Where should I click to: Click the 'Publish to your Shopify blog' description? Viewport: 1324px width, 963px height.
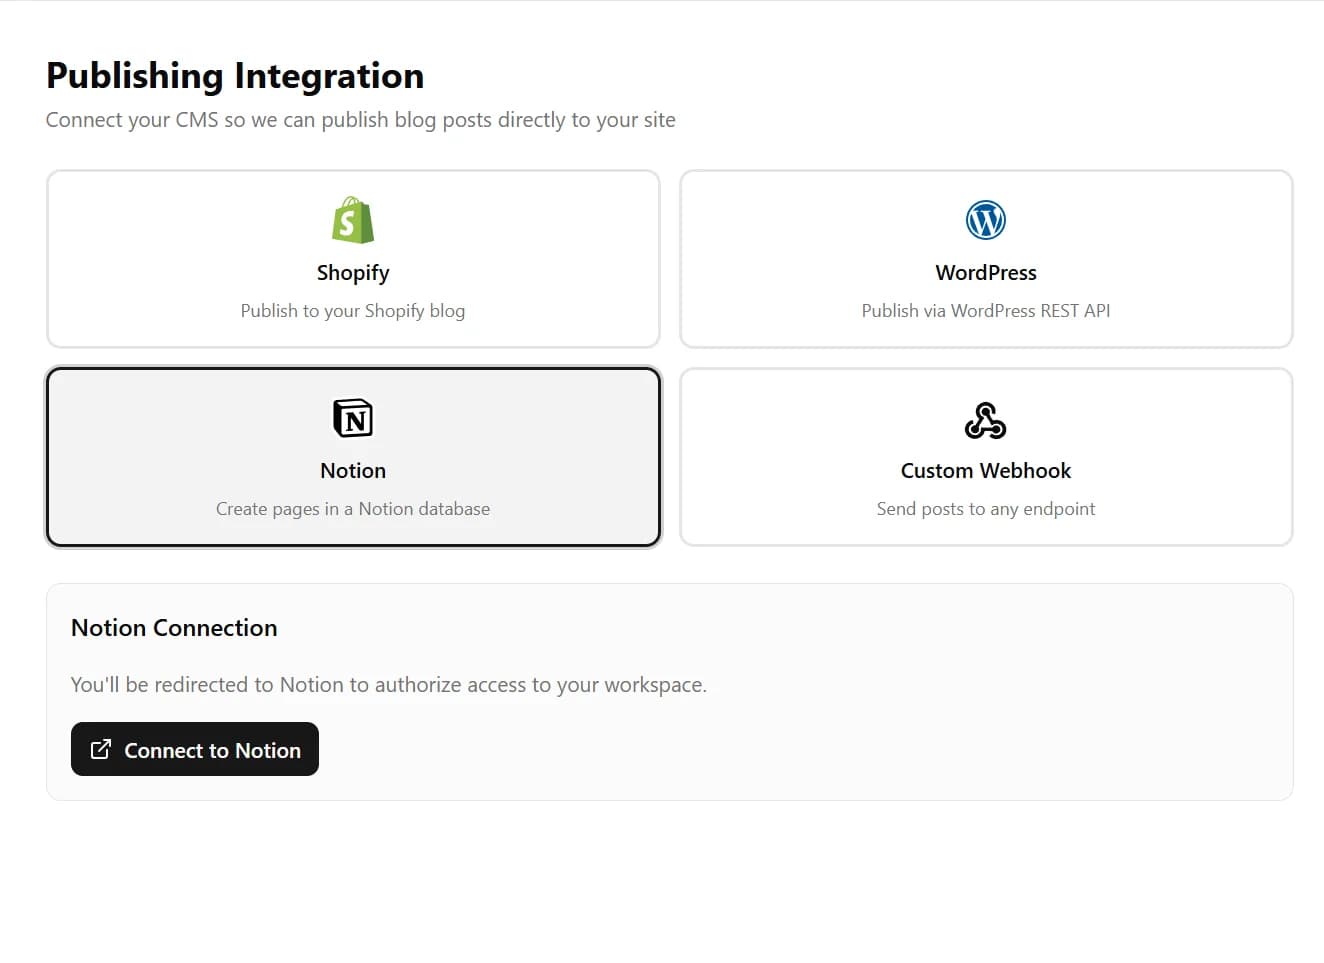[353, 310]
